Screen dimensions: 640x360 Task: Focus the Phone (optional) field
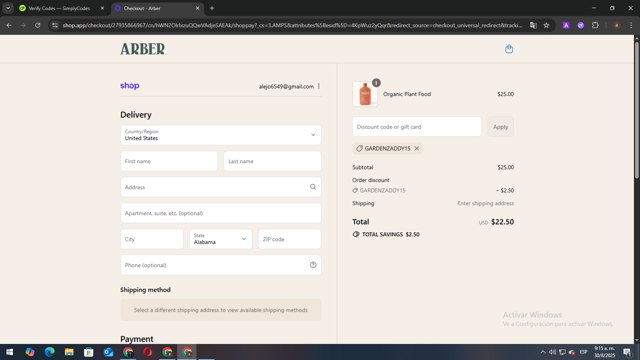220,265
